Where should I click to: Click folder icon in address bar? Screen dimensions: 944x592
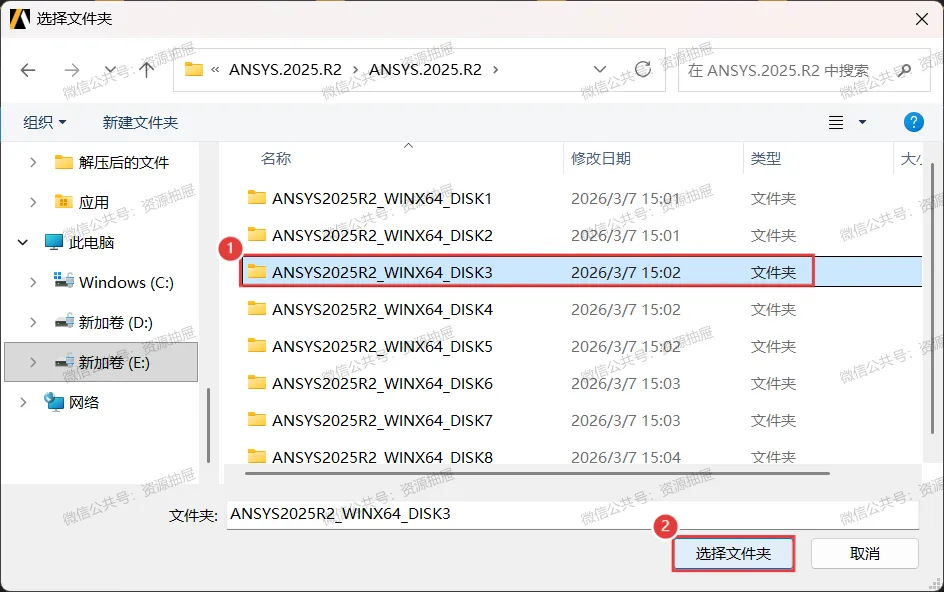coord(194,69)
